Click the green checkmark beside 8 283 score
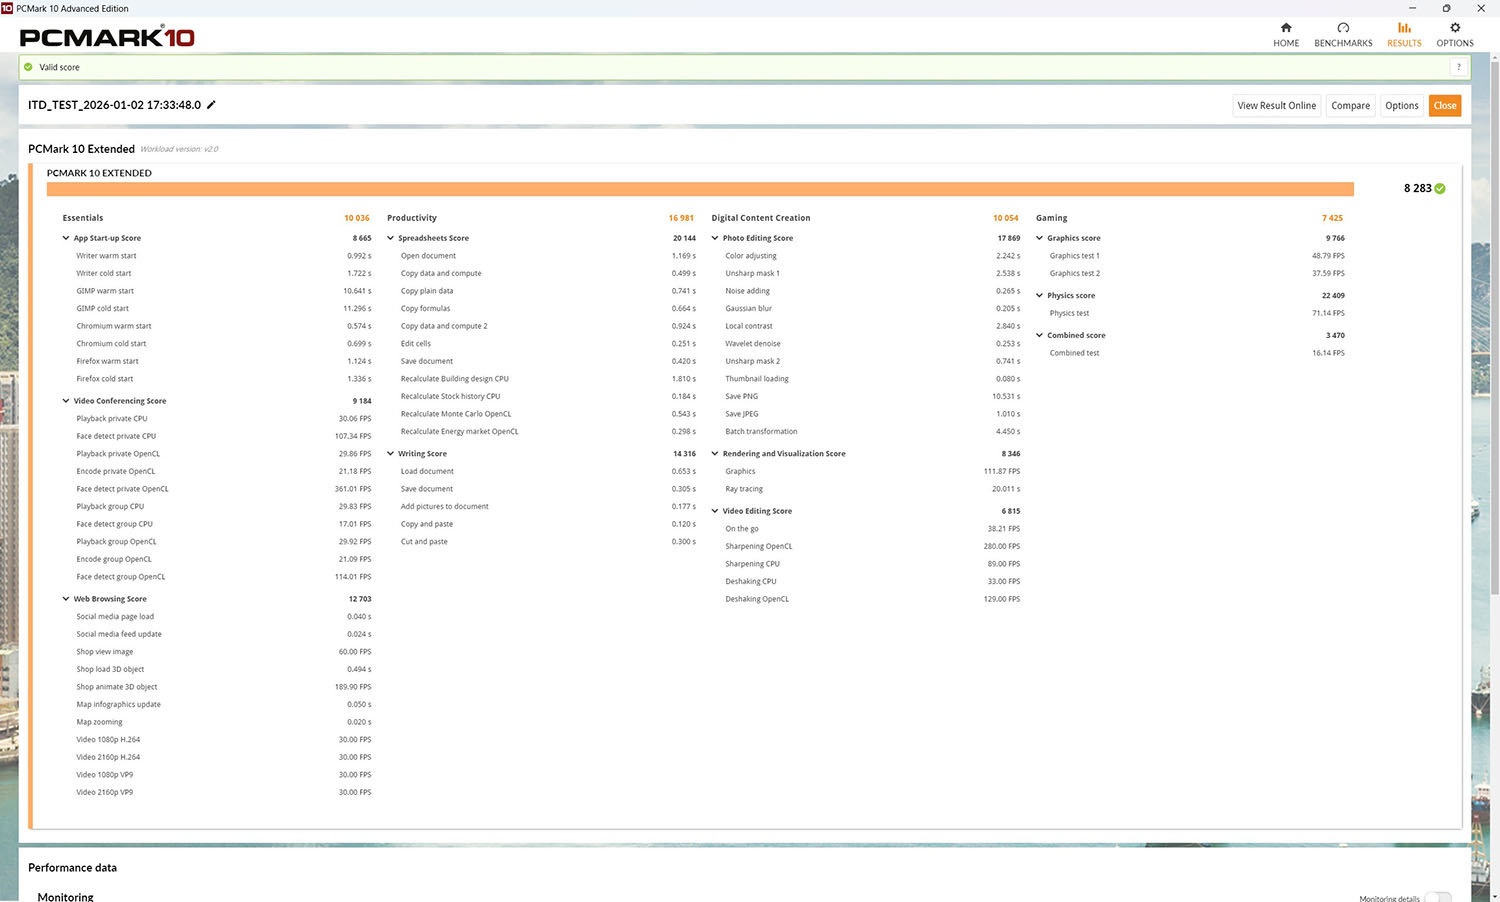Viewport: 1500px width, 902px height. (1440, 188)
